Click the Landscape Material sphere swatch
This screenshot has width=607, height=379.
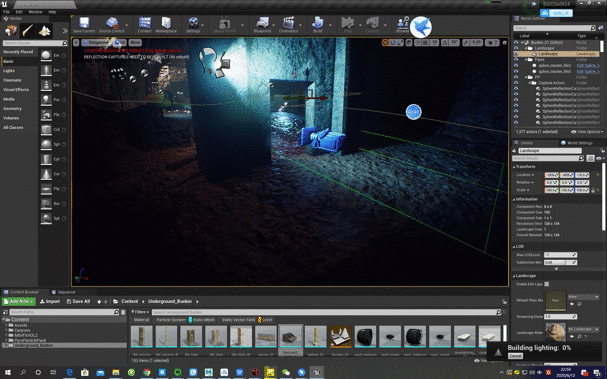click(556, 333)
